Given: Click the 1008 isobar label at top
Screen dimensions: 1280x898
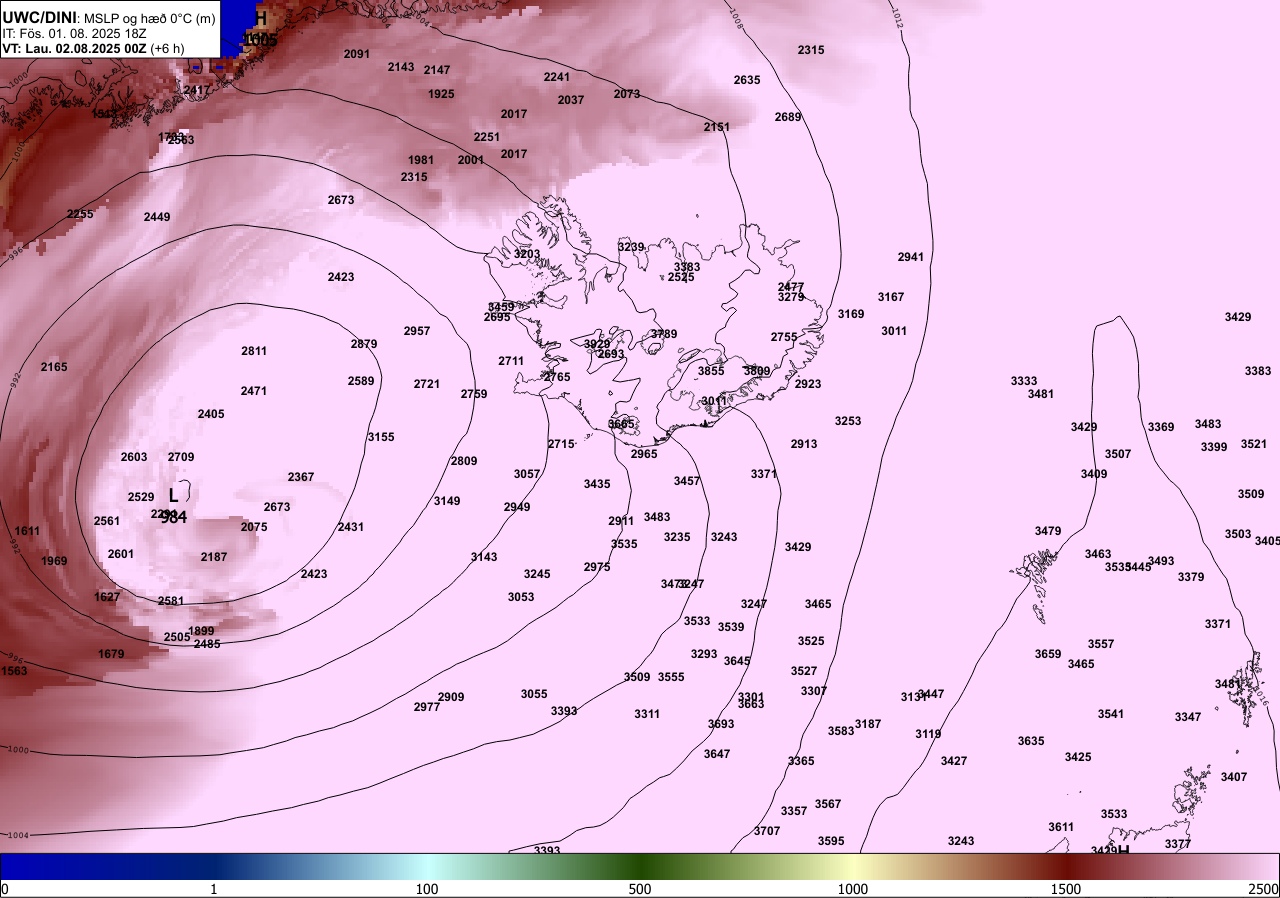Looking at the screenshot, I should point(736,17).
